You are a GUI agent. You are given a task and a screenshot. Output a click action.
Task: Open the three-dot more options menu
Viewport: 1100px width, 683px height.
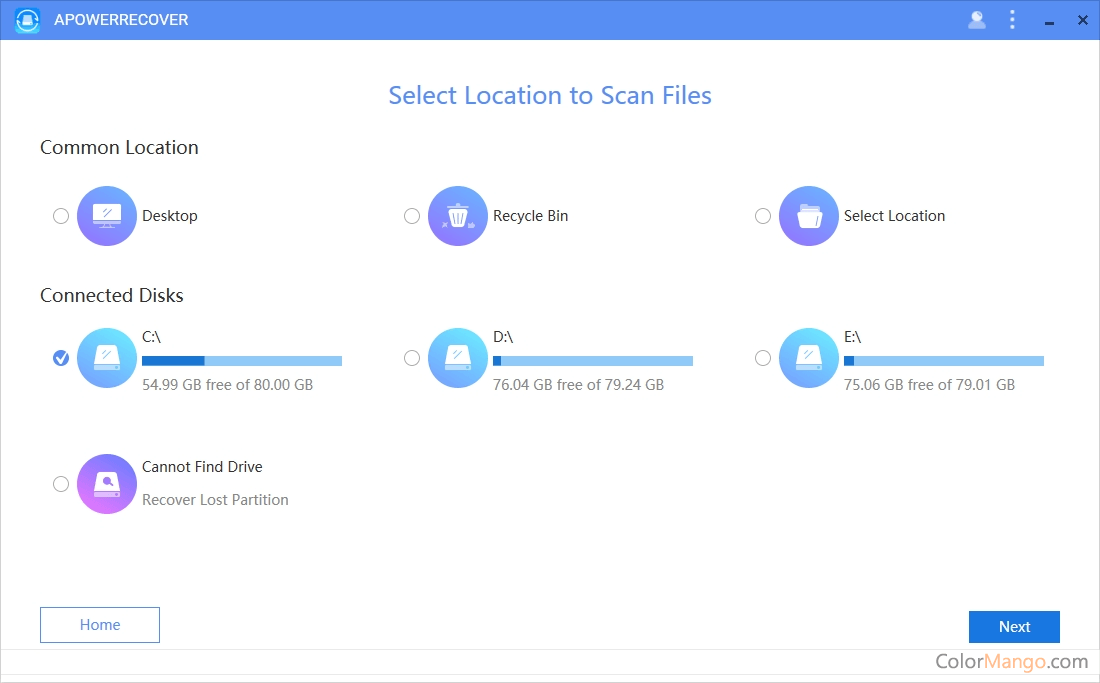(x=1012, y=20)
